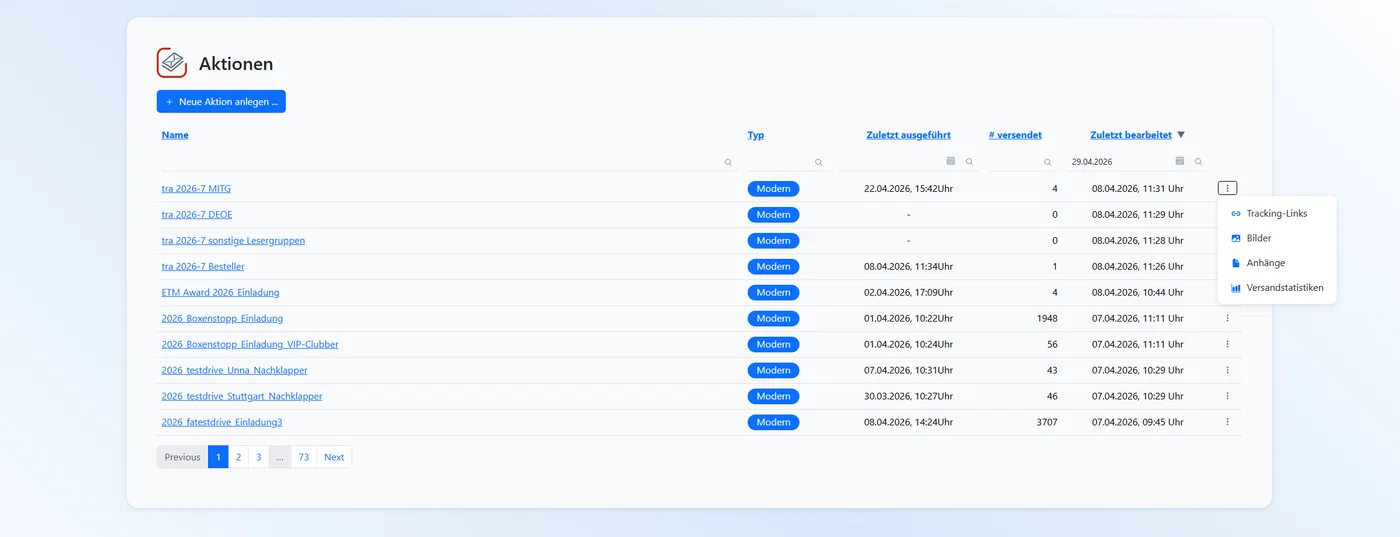Image resolution: width=1400 pixels, height=537 pixels.
Task: Click the sent count 3707
Action: [1047, 422]
